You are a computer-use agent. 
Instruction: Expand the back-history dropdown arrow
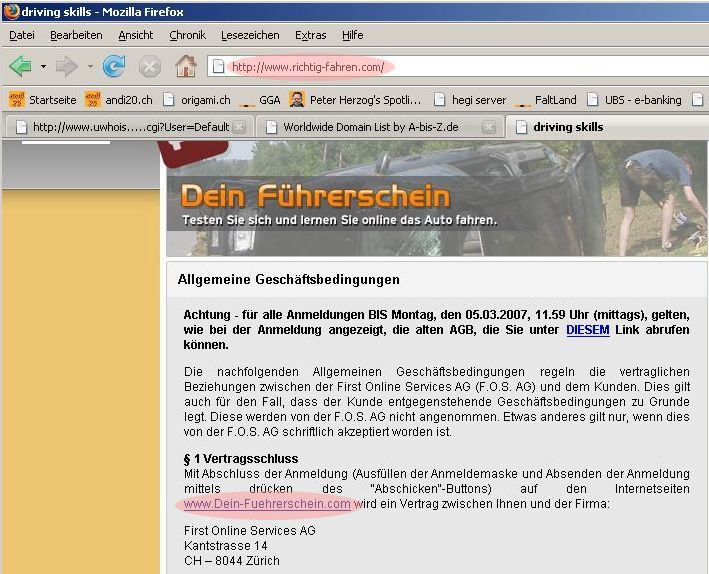pyautogui.click(x=44, y=68)
